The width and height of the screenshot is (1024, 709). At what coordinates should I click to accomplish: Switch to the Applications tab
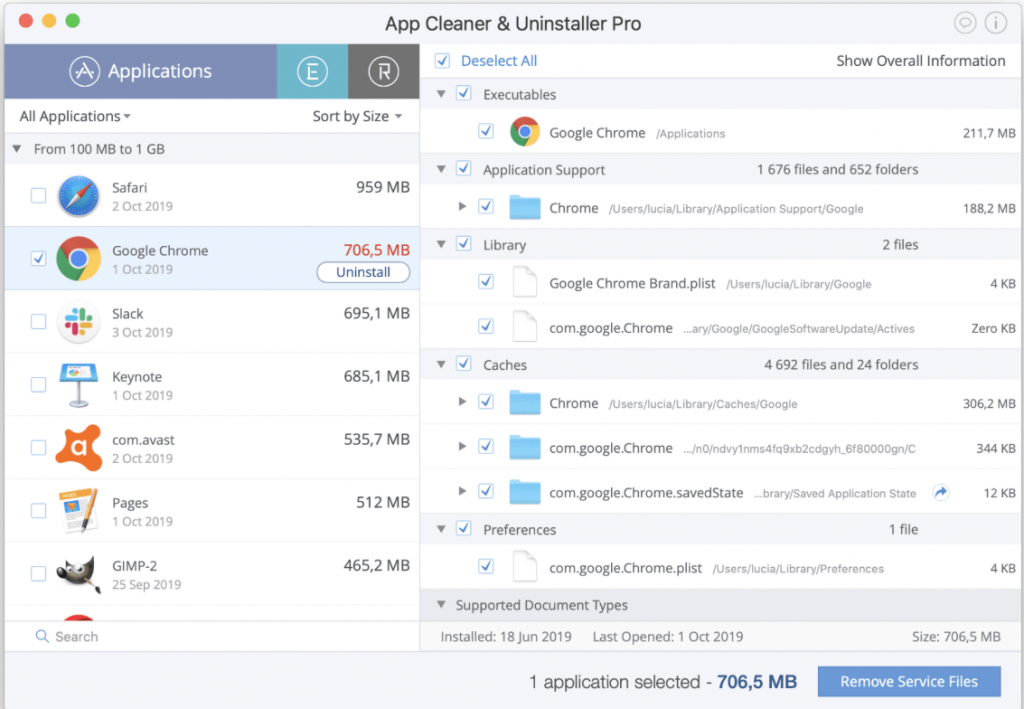coord(140,71)
